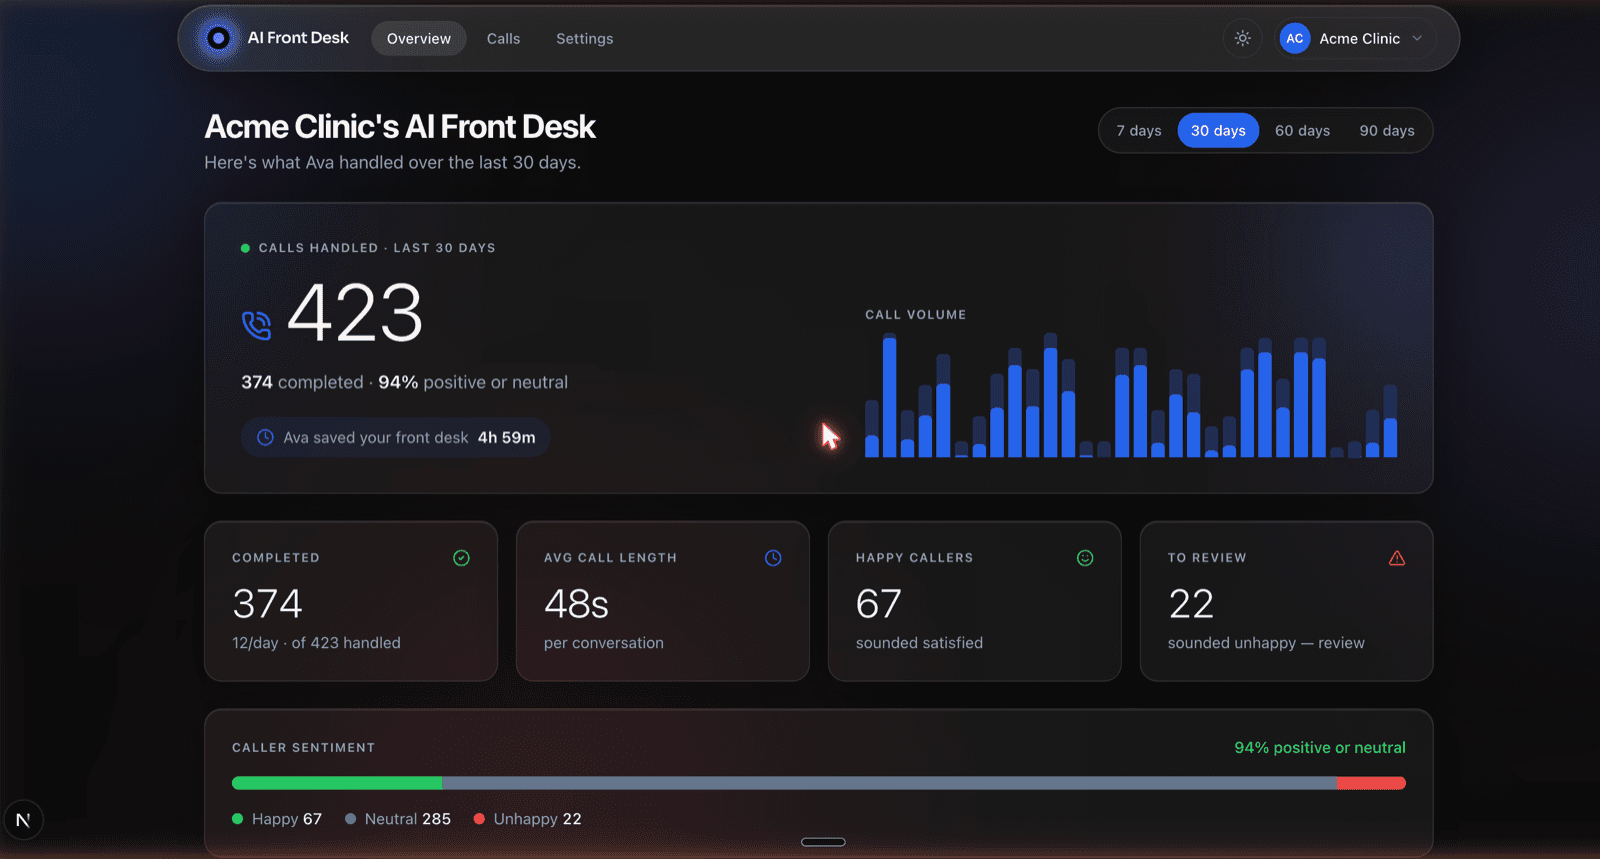
Task: Click the 'sounded unhappy — review' text
Action: pyautogui.click(x=1266, y=643)
